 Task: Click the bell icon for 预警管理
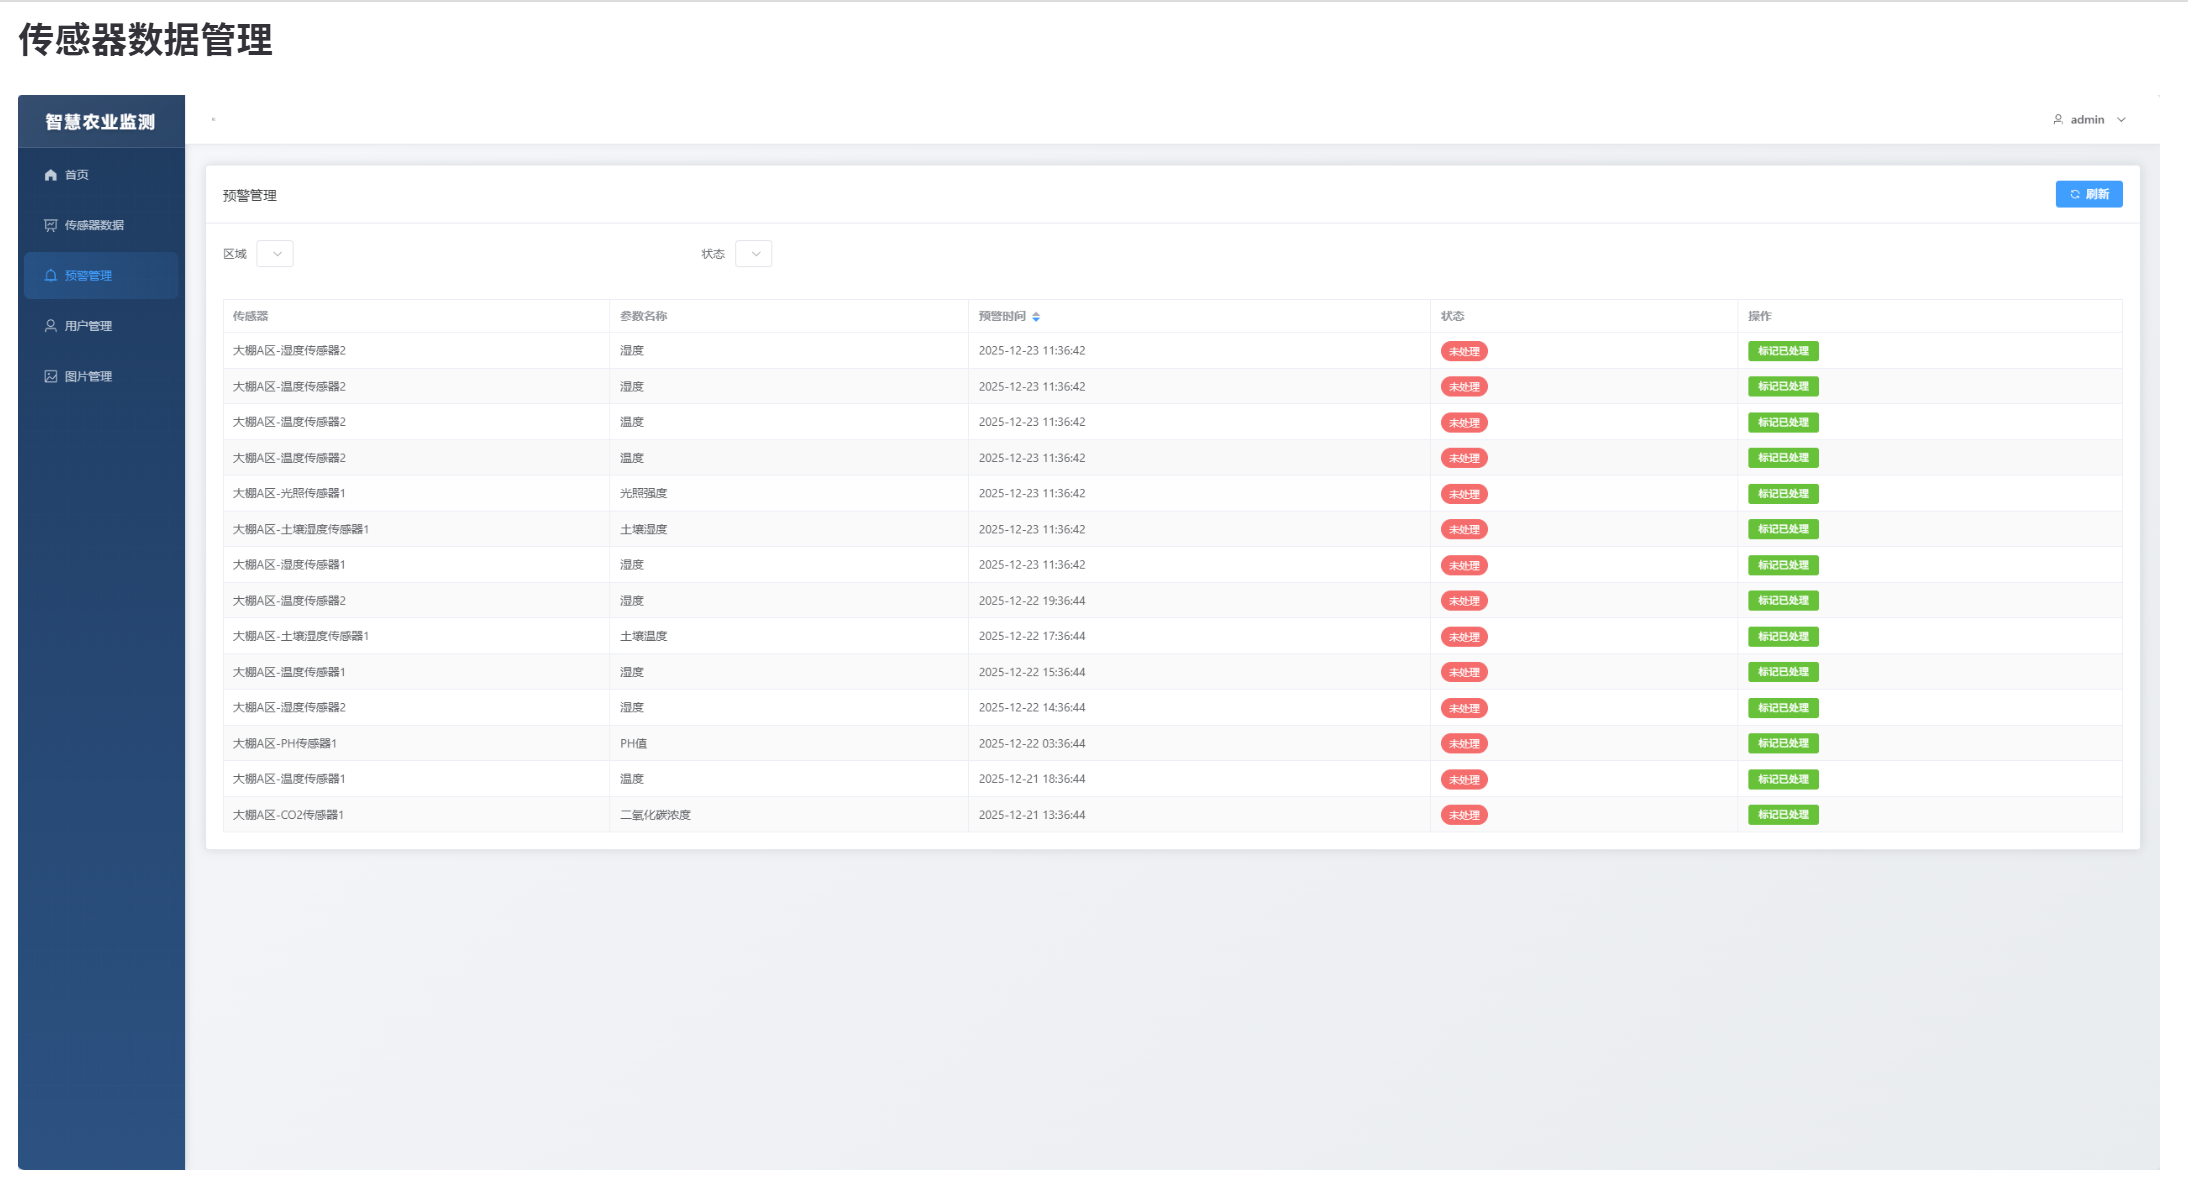pos(51,275)
